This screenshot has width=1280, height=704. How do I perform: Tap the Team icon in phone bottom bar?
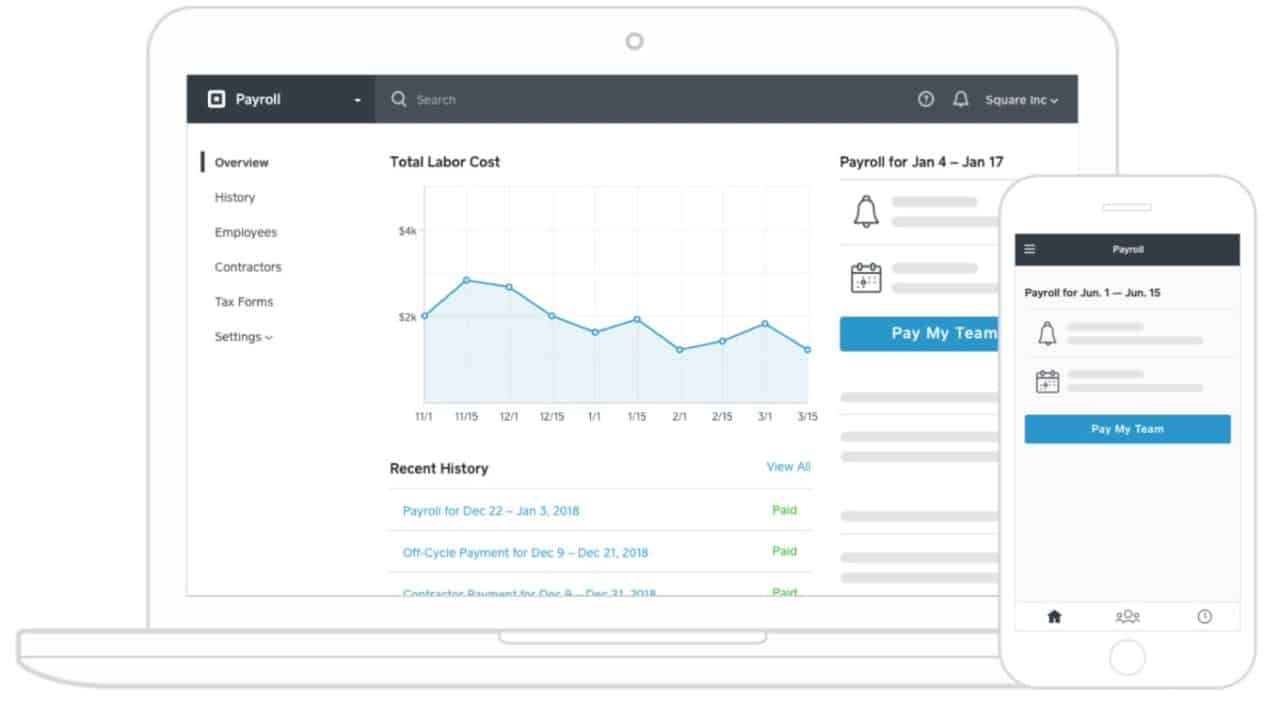[x=1127, y=616]
